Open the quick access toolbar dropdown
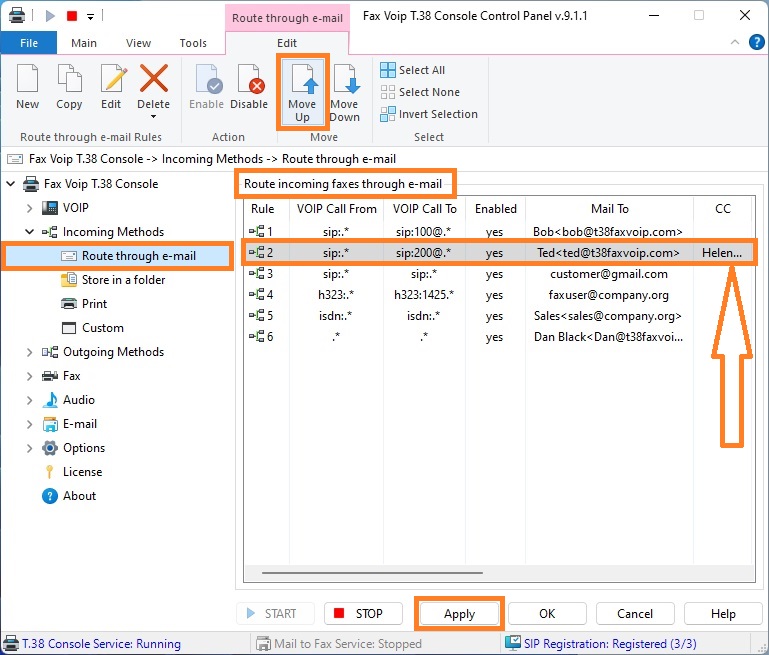 tap(90, 17)
